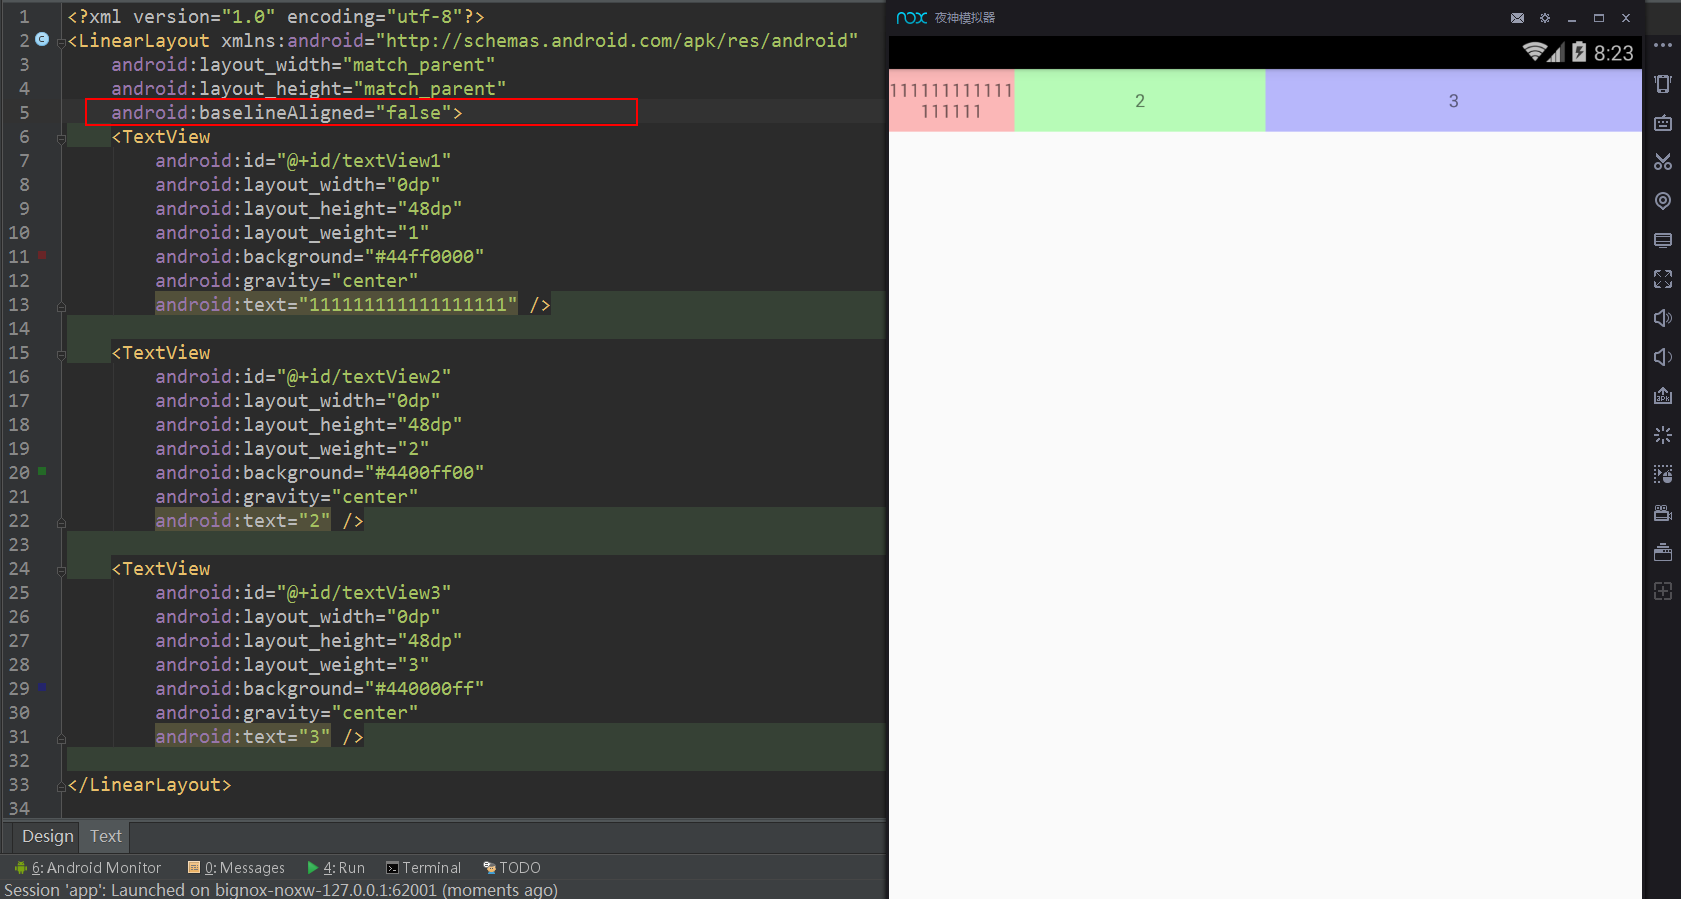Start Nox video recorder icon
Viewport: 1681px width, 899px height.
coord(1662,513)
